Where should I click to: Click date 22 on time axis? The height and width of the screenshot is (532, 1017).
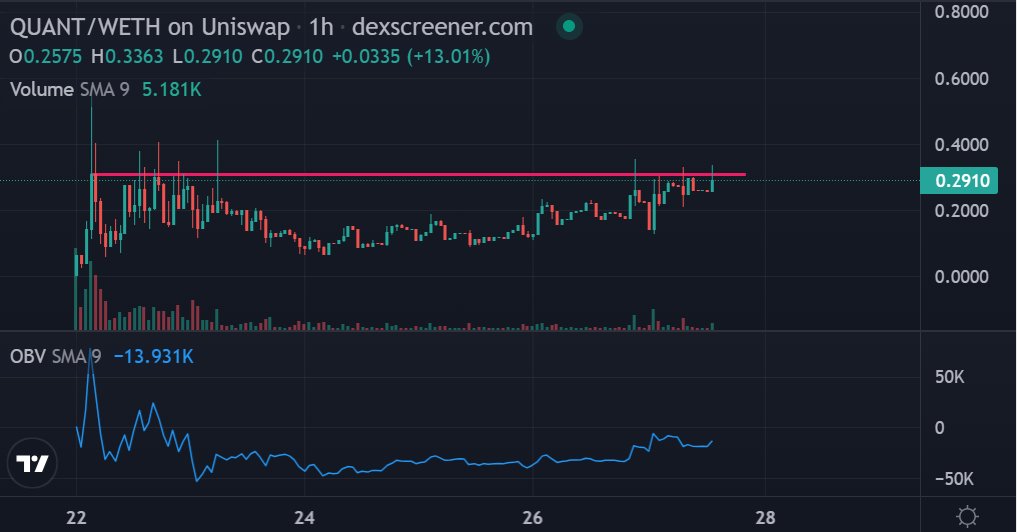77,517
